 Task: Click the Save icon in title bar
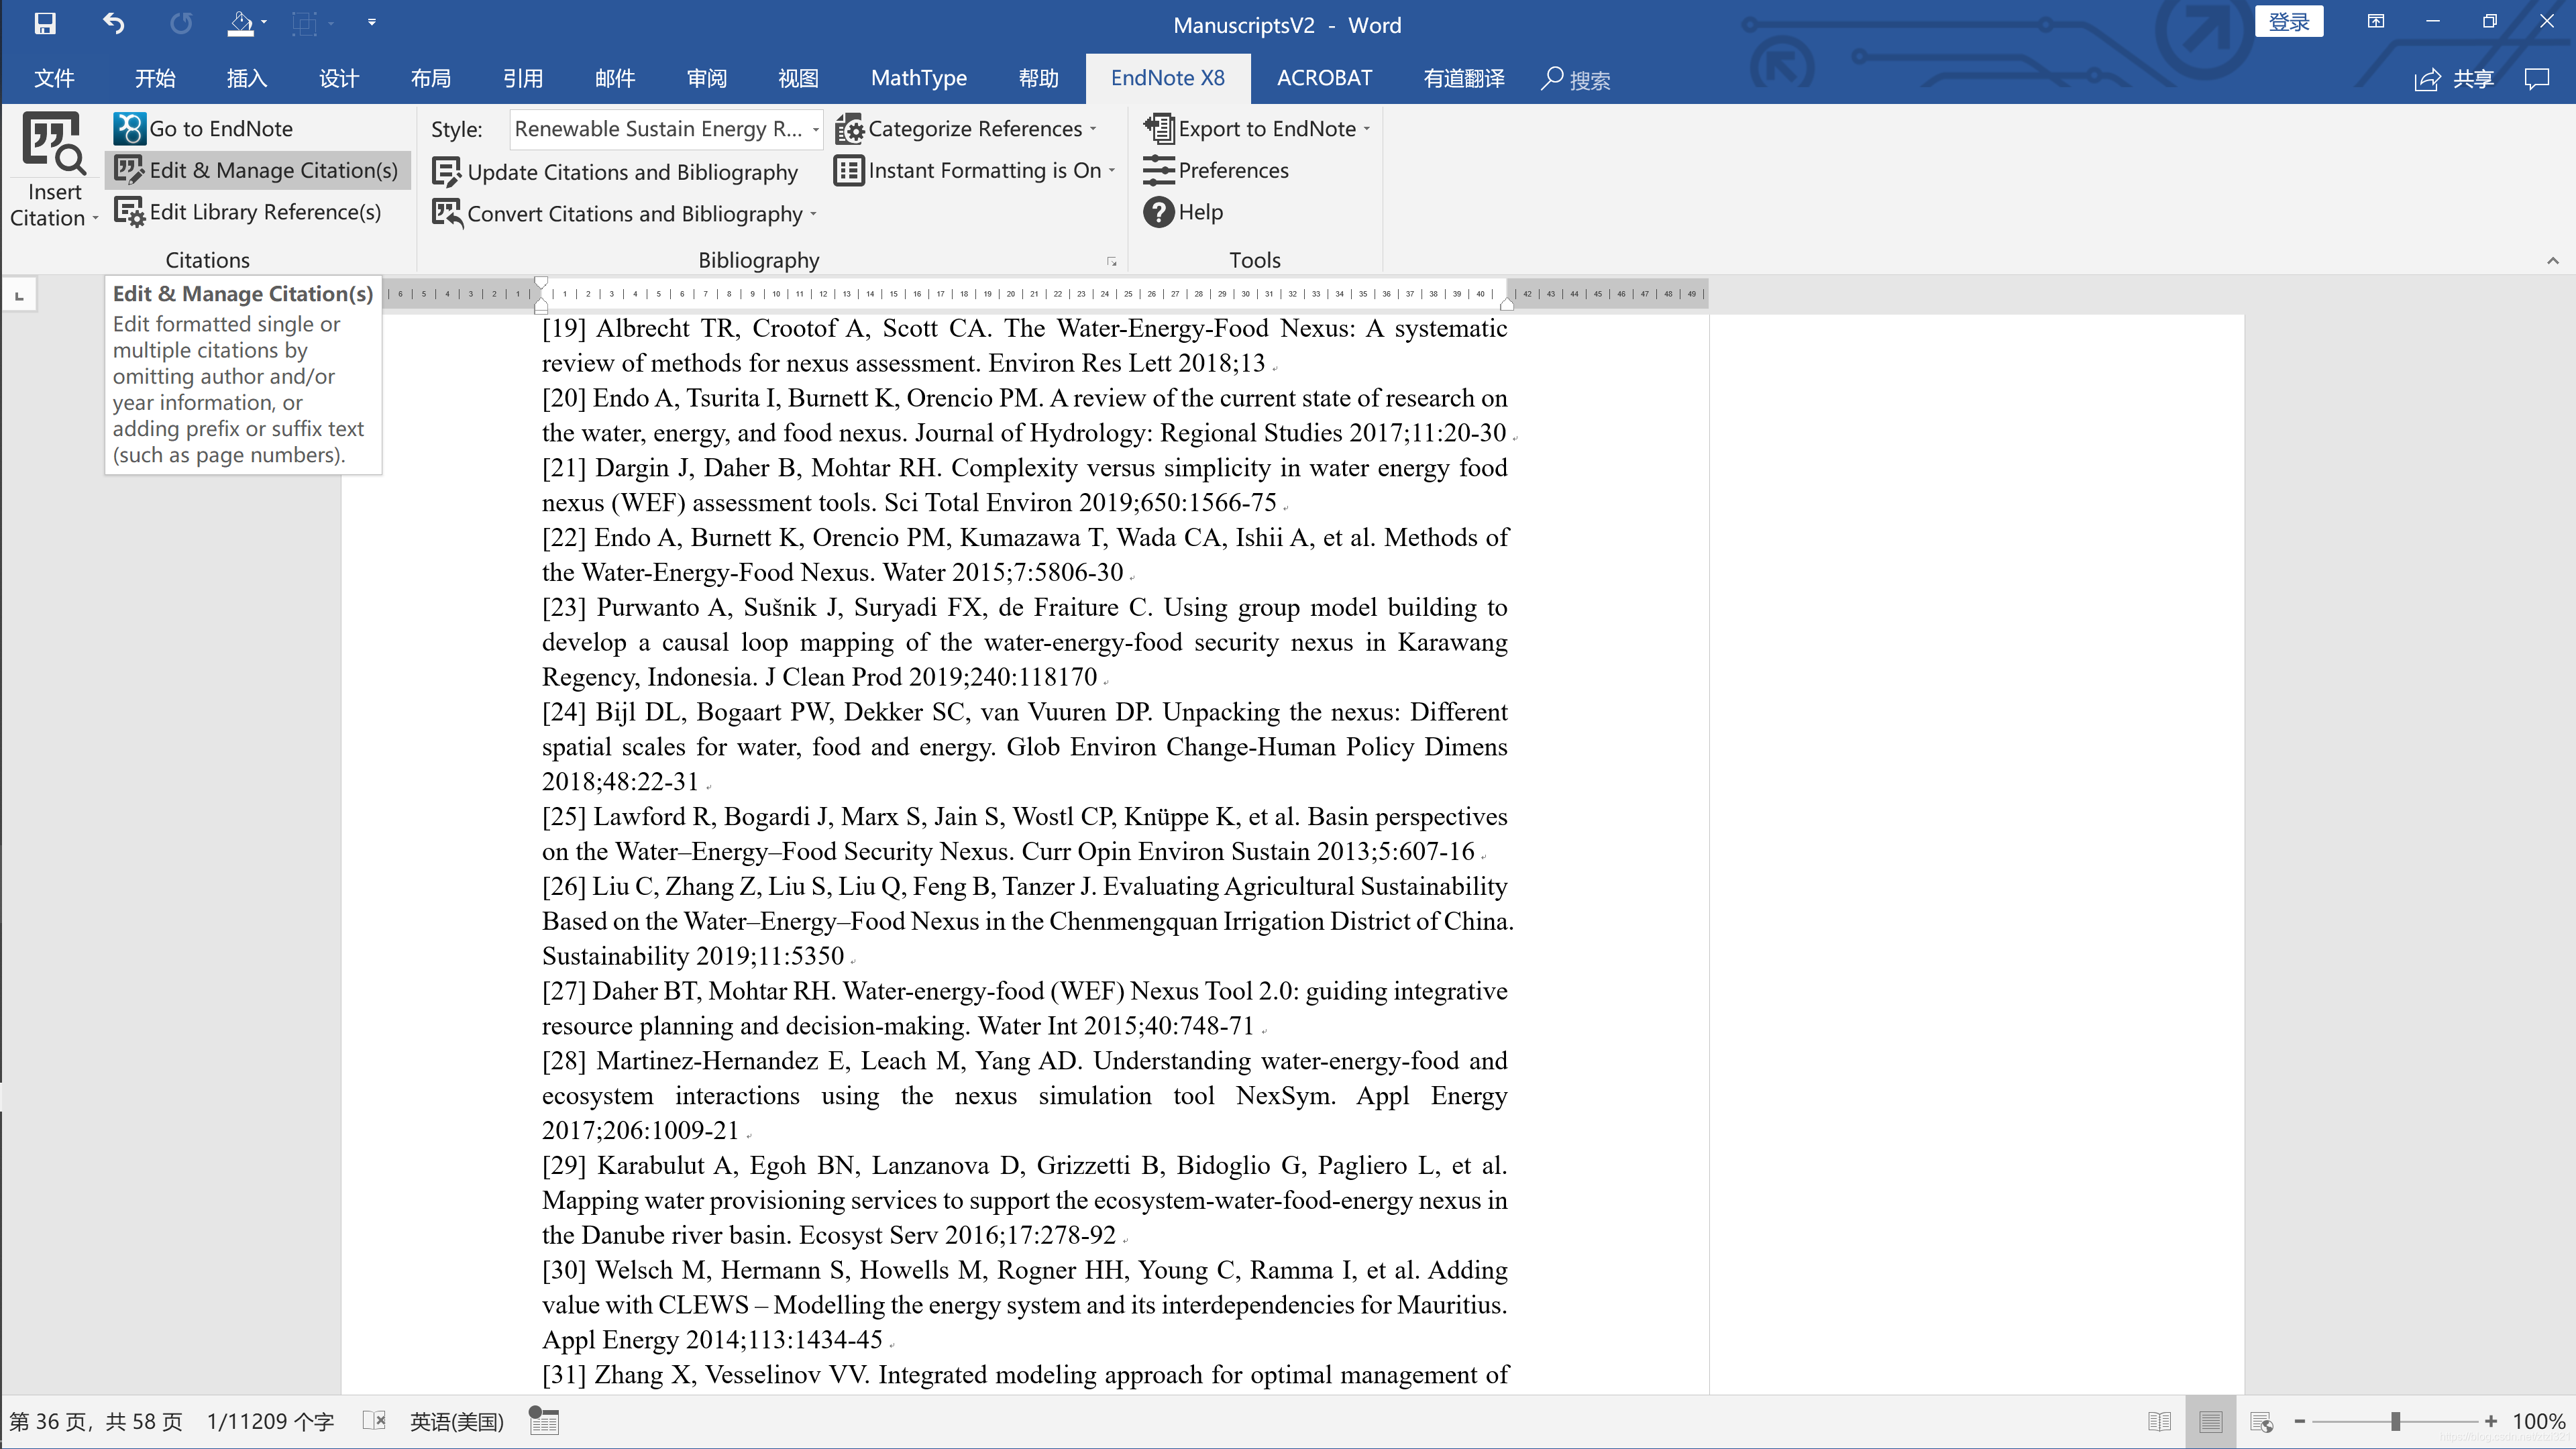[44, 23]
